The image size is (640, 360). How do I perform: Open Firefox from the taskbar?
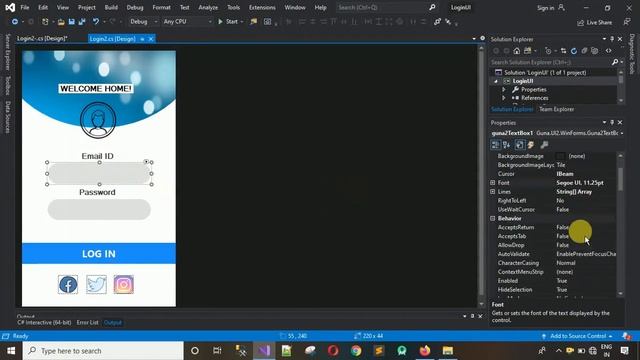tap(425, 351)
